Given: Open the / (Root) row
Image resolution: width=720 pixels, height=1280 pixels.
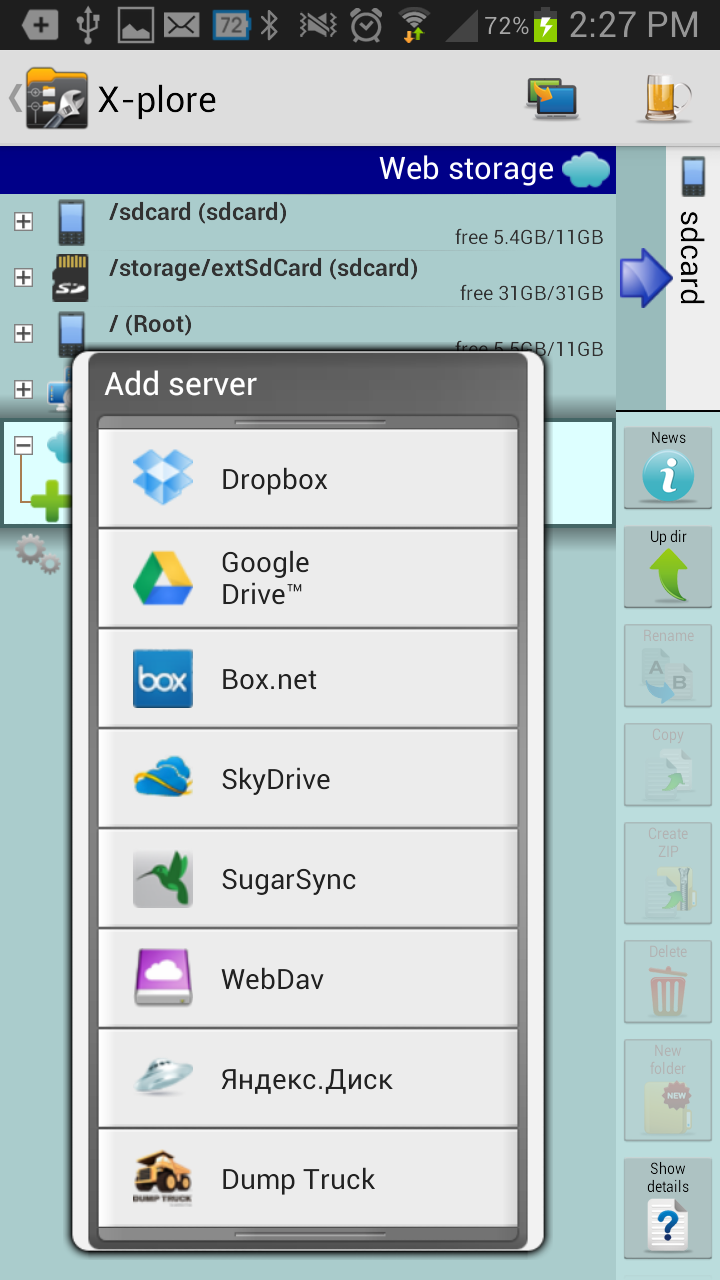Looking at the screenshot, I should 308,334.
